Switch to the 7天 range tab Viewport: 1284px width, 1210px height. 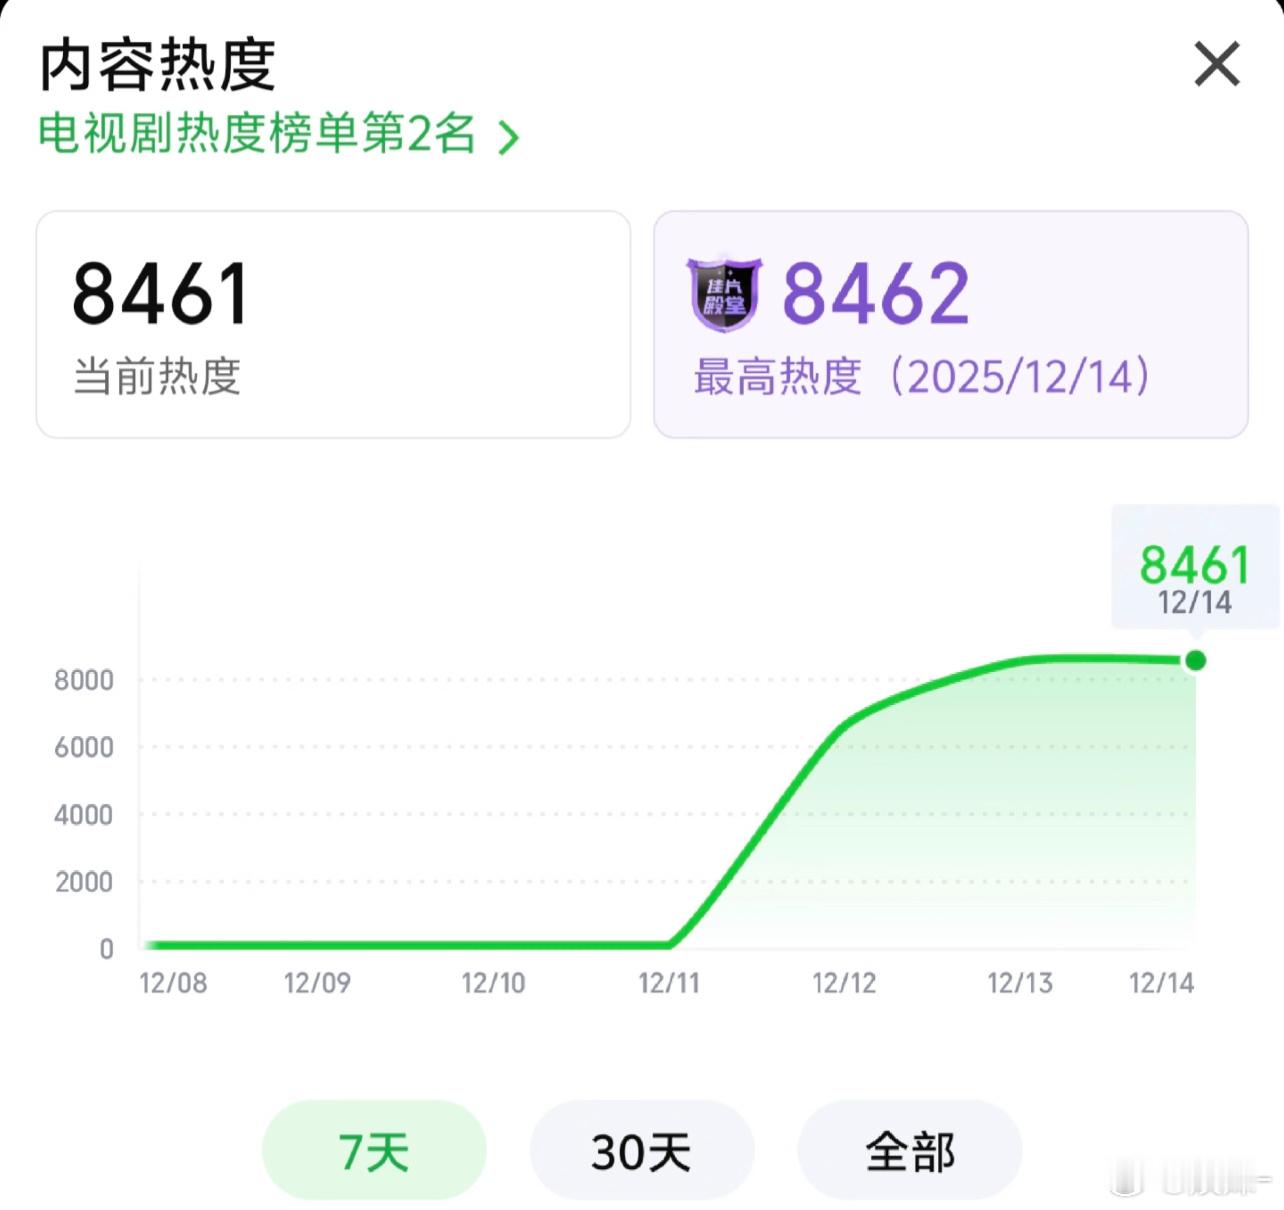pos(374,1150)
